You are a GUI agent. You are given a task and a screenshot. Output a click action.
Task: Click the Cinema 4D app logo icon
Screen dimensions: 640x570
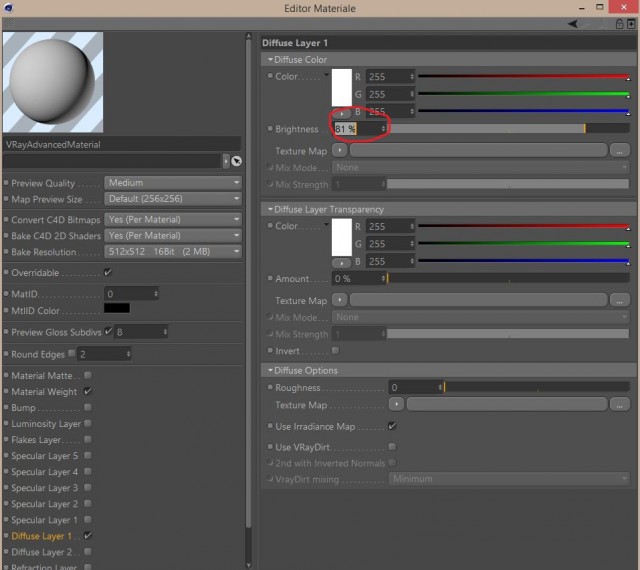pos(9,8)
